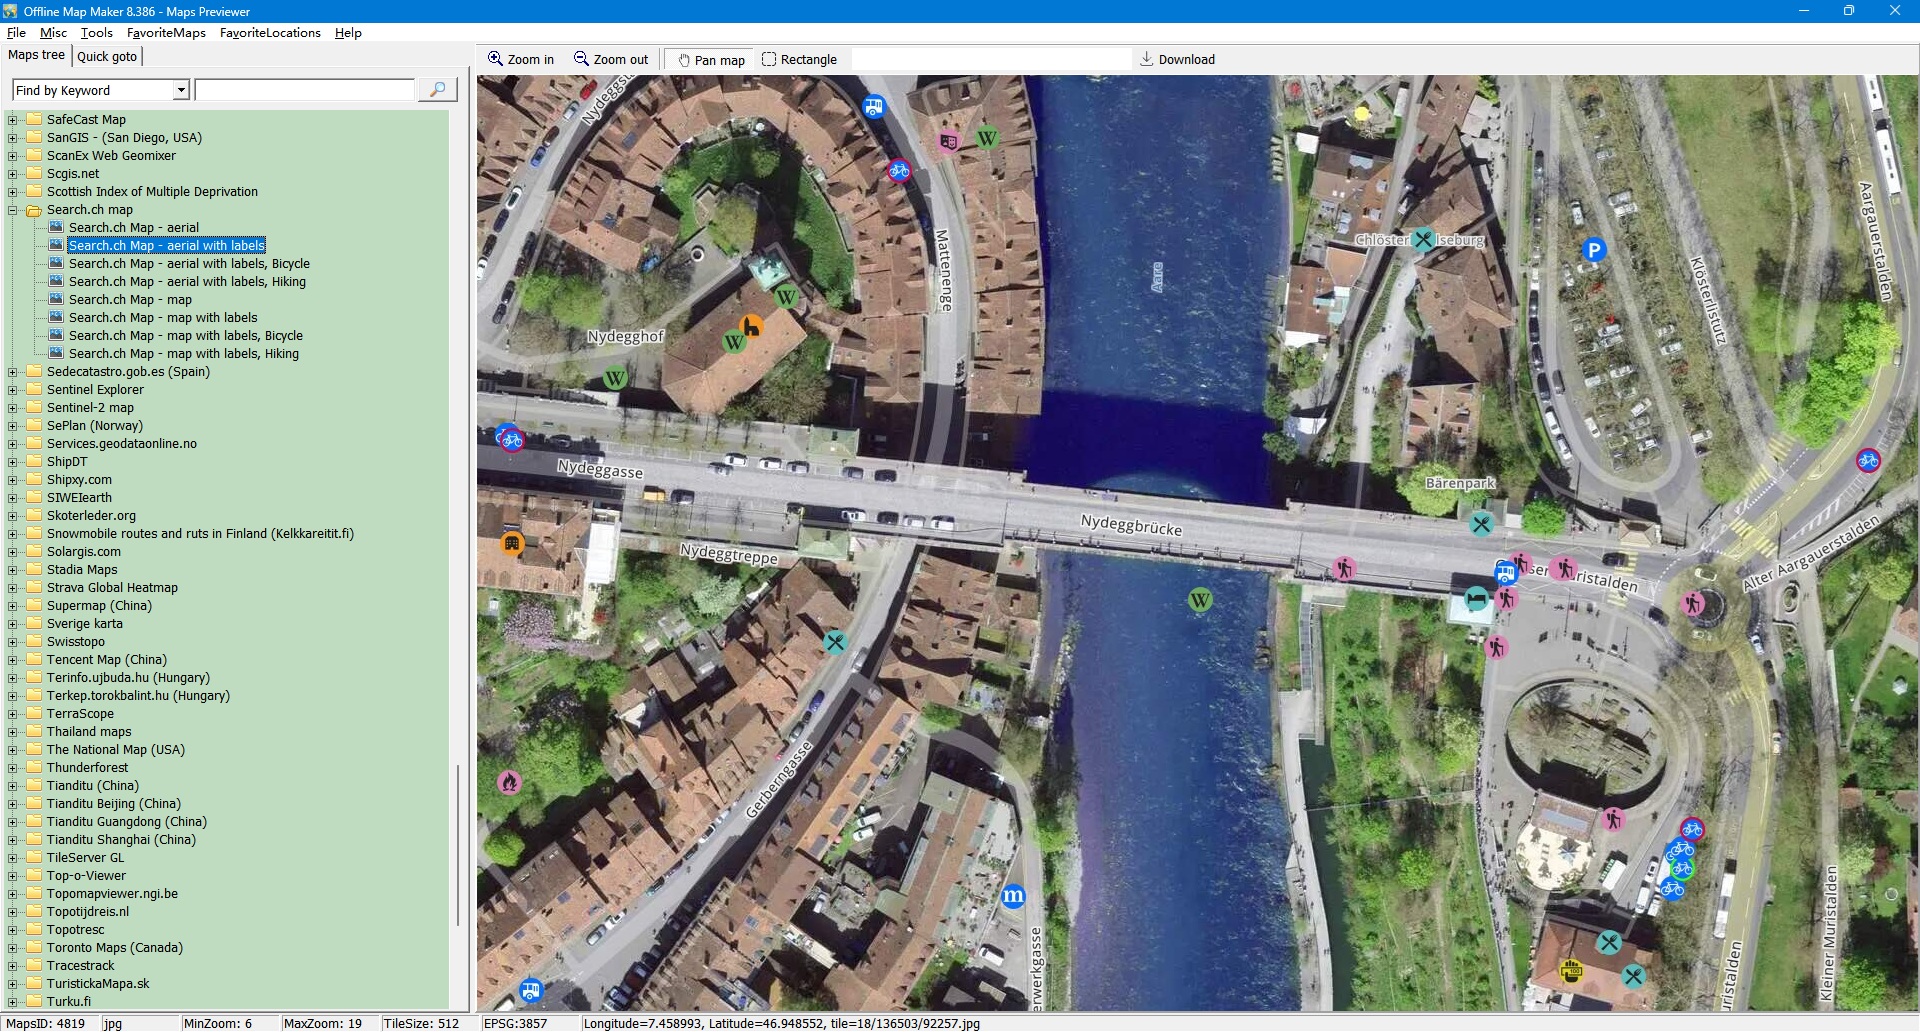Switch to the Quick goto tab

(x=107, y=57)
